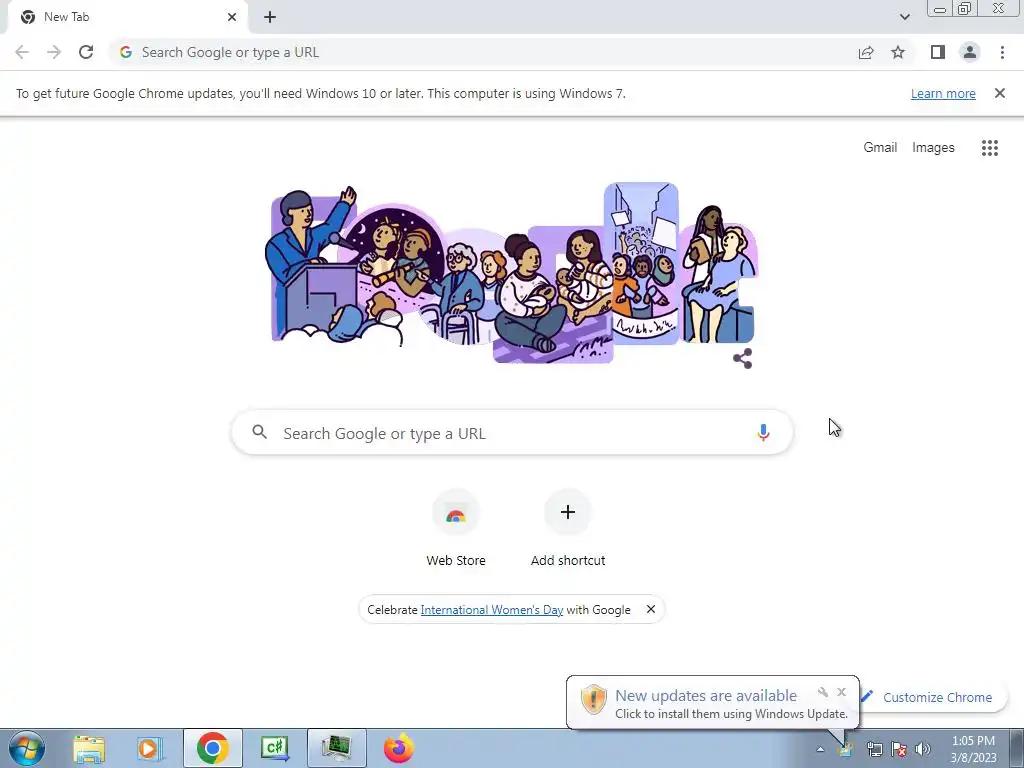Open the Images link

click(933, 148)
